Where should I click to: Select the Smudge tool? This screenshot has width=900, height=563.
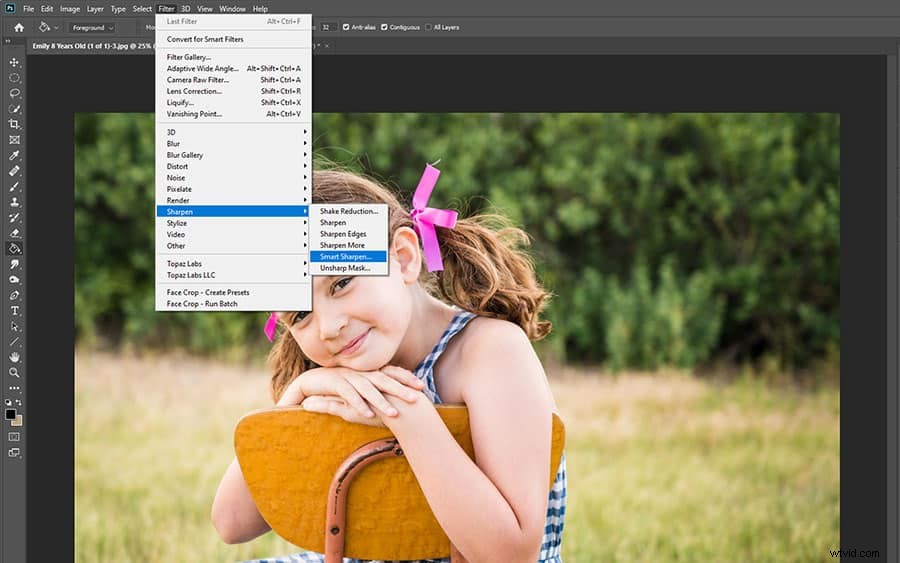14,264
